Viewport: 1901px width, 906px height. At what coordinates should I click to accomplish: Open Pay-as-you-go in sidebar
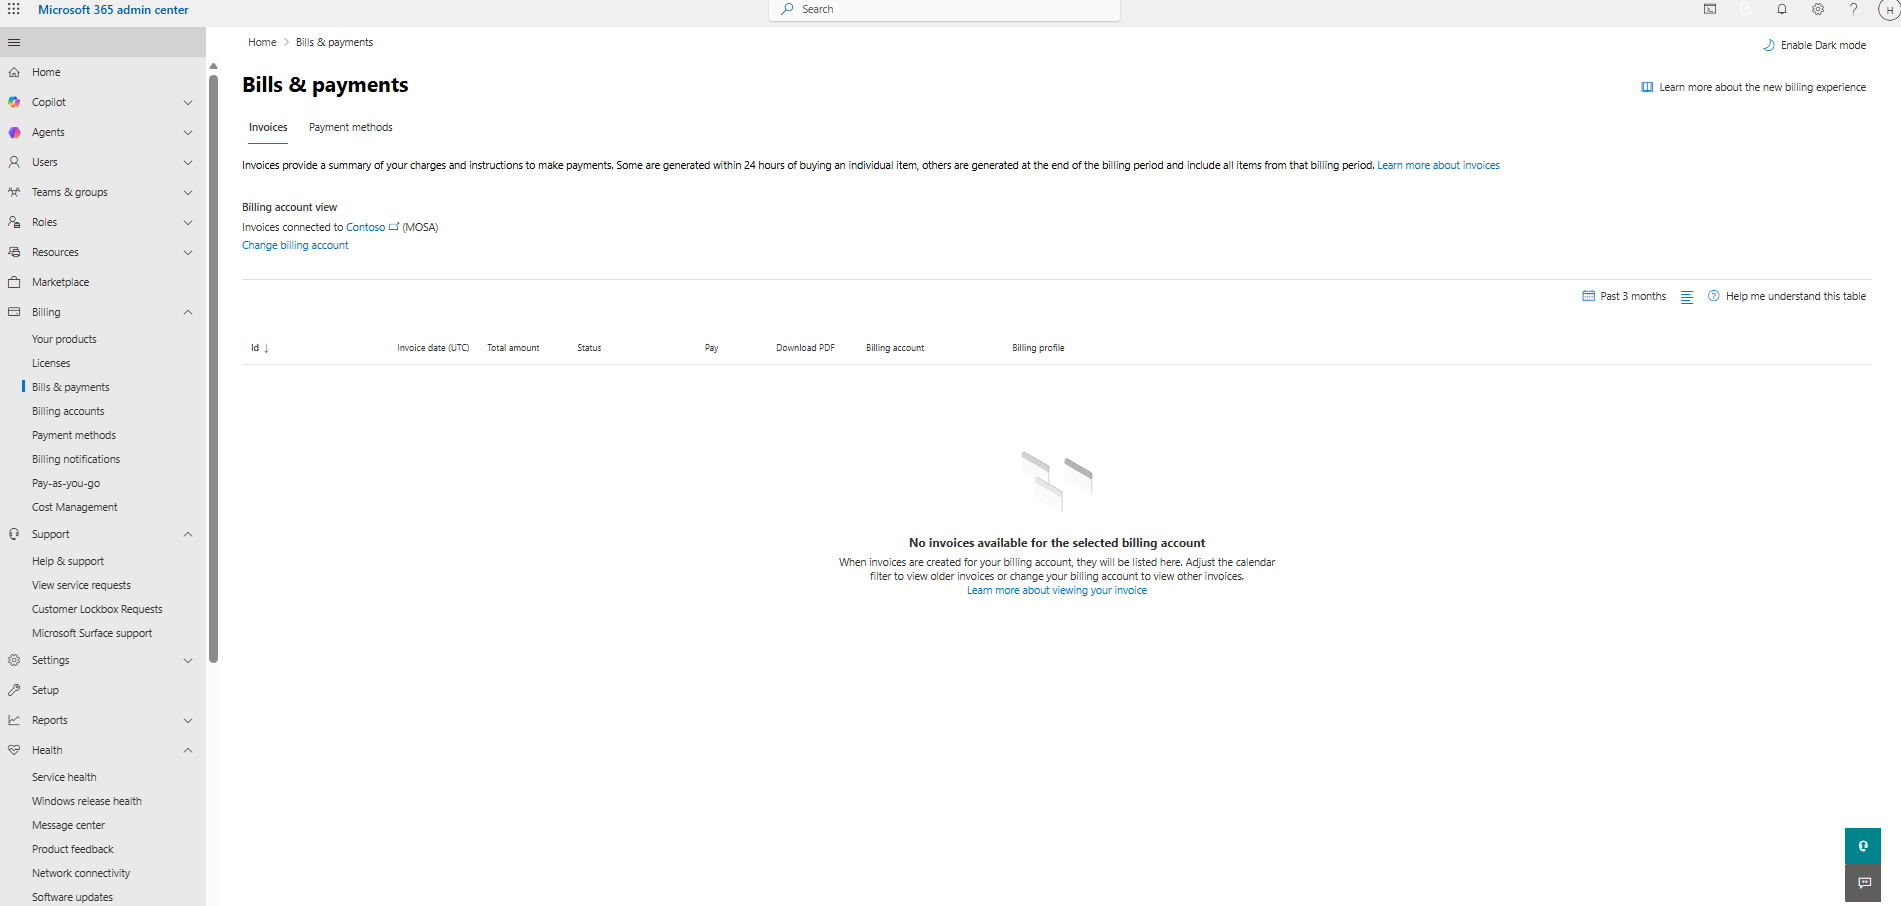66,483
